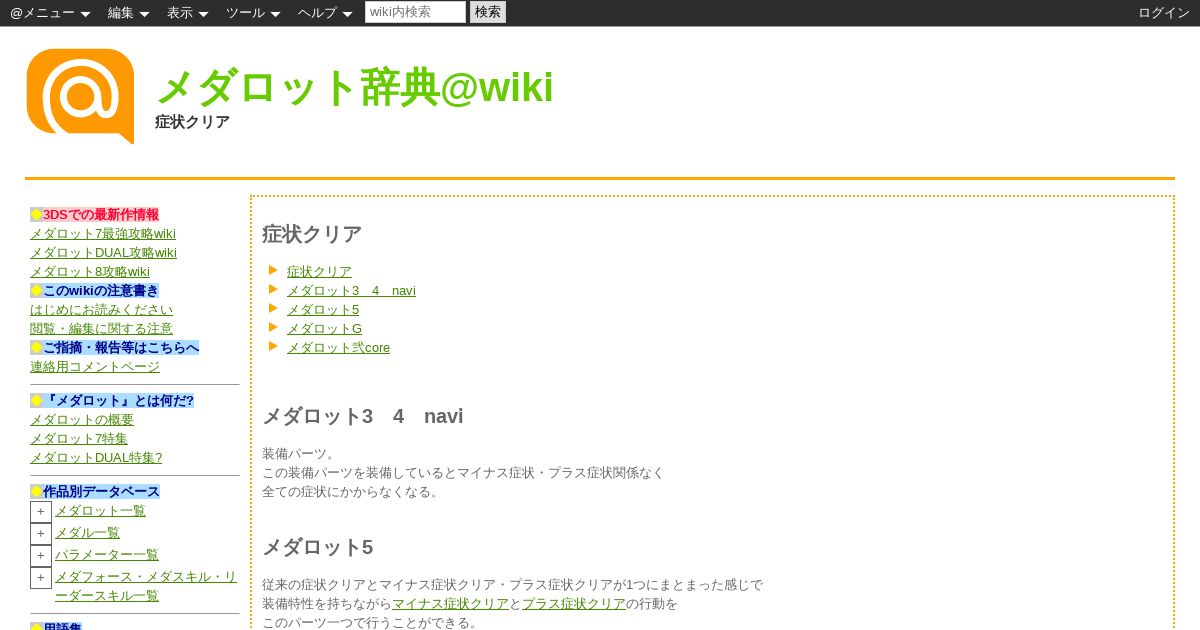
Task: Open the 表示 menu
Action: pyautogui.click(x=187, y=13)
